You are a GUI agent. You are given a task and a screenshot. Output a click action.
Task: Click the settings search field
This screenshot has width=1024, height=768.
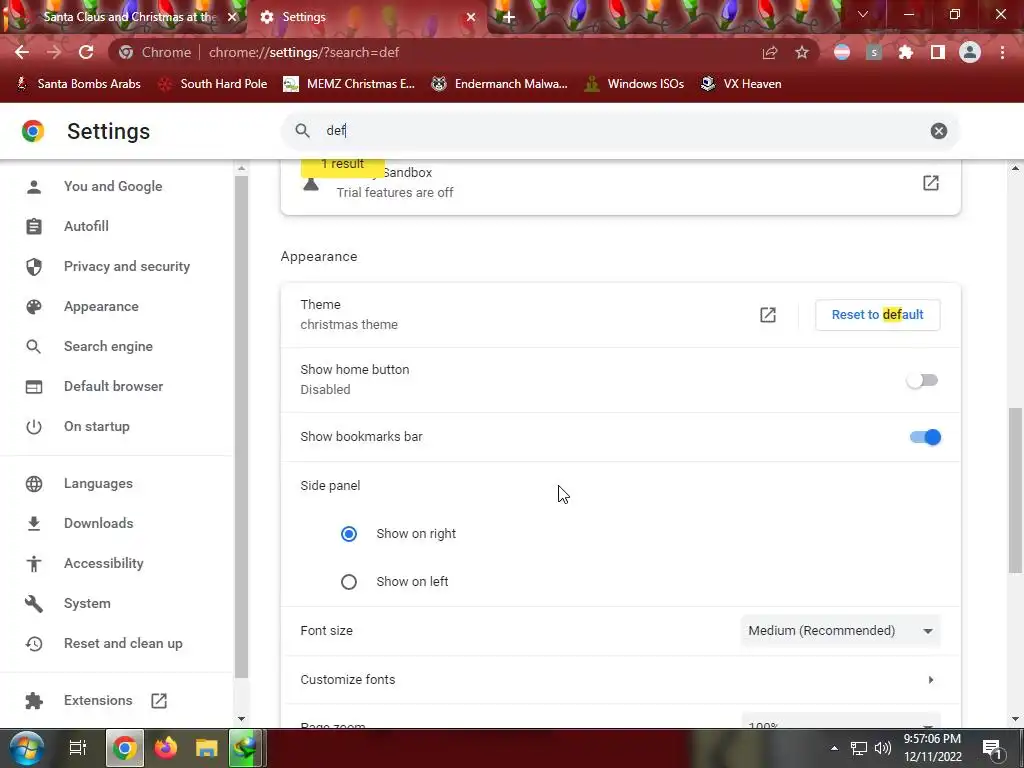(x=620, y=131)
